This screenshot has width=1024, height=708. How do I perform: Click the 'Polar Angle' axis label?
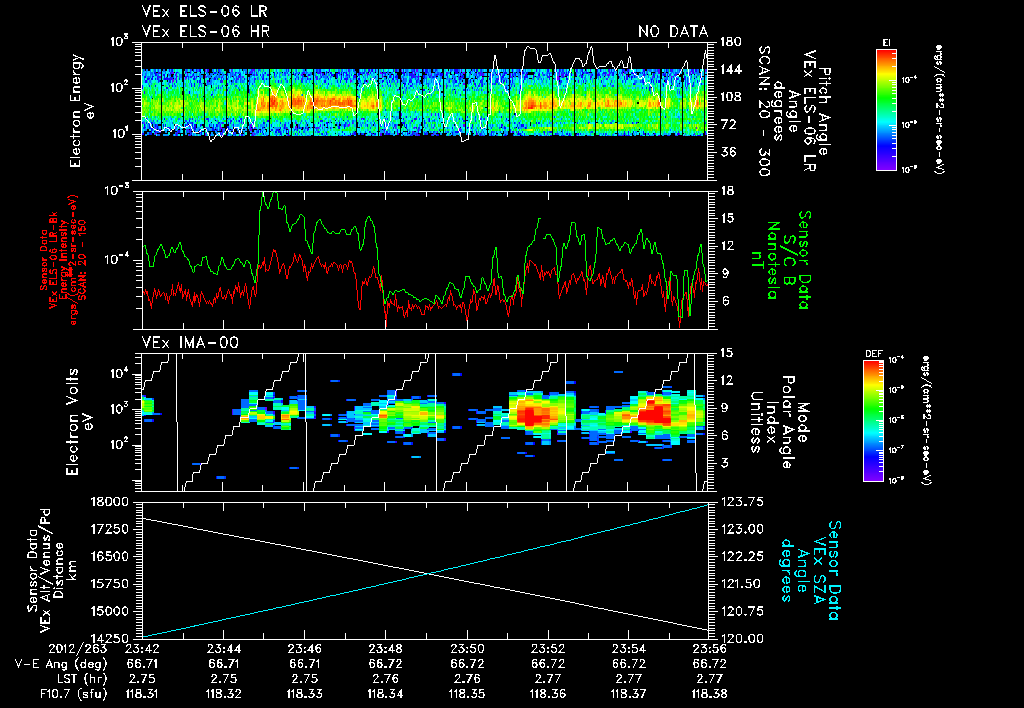[787, 422]
